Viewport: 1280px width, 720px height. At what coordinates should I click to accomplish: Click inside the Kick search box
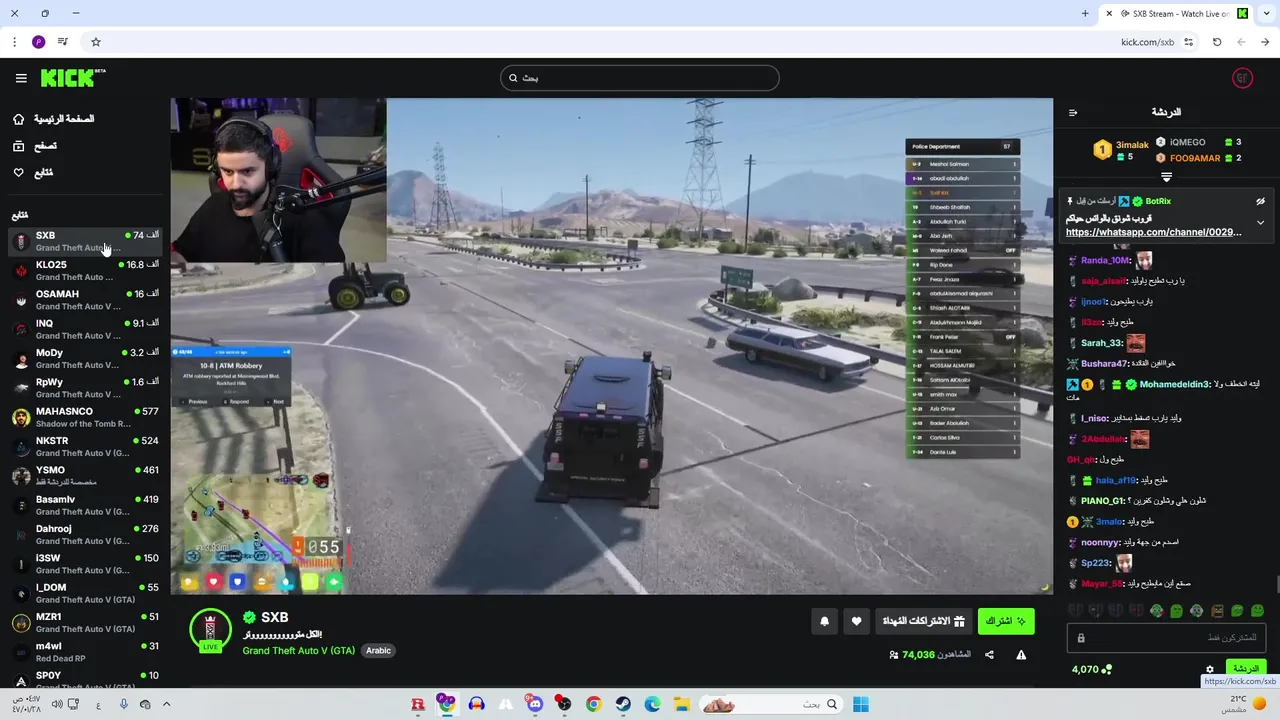coord(640,78)
